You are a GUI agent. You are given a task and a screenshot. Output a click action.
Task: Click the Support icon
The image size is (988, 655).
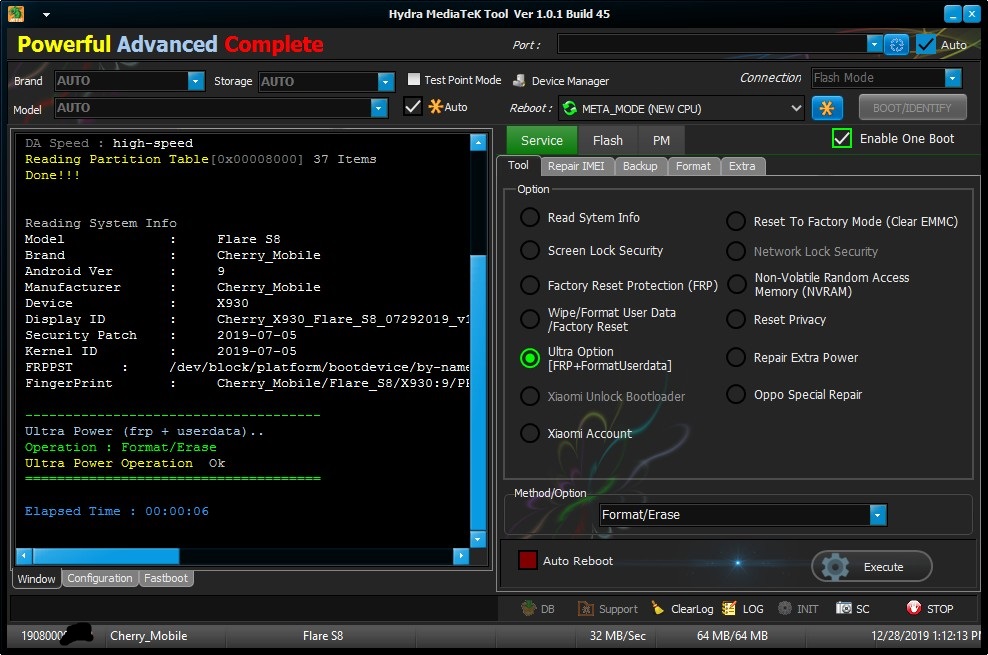pos(585,608)
